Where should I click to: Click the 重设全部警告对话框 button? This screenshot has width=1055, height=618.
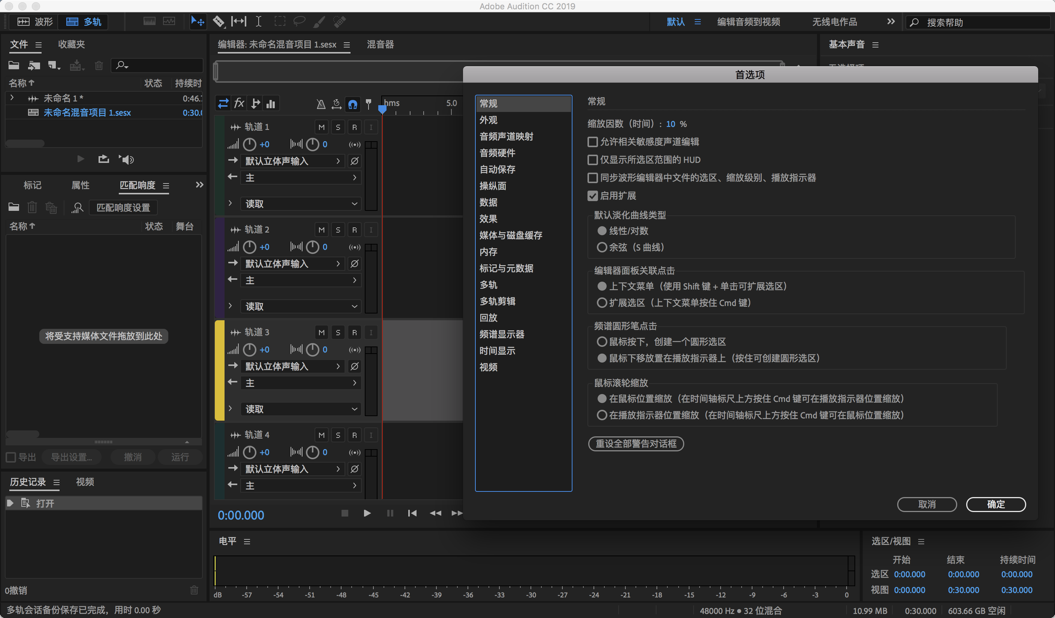pyautogui.click(x=636, y=444)
